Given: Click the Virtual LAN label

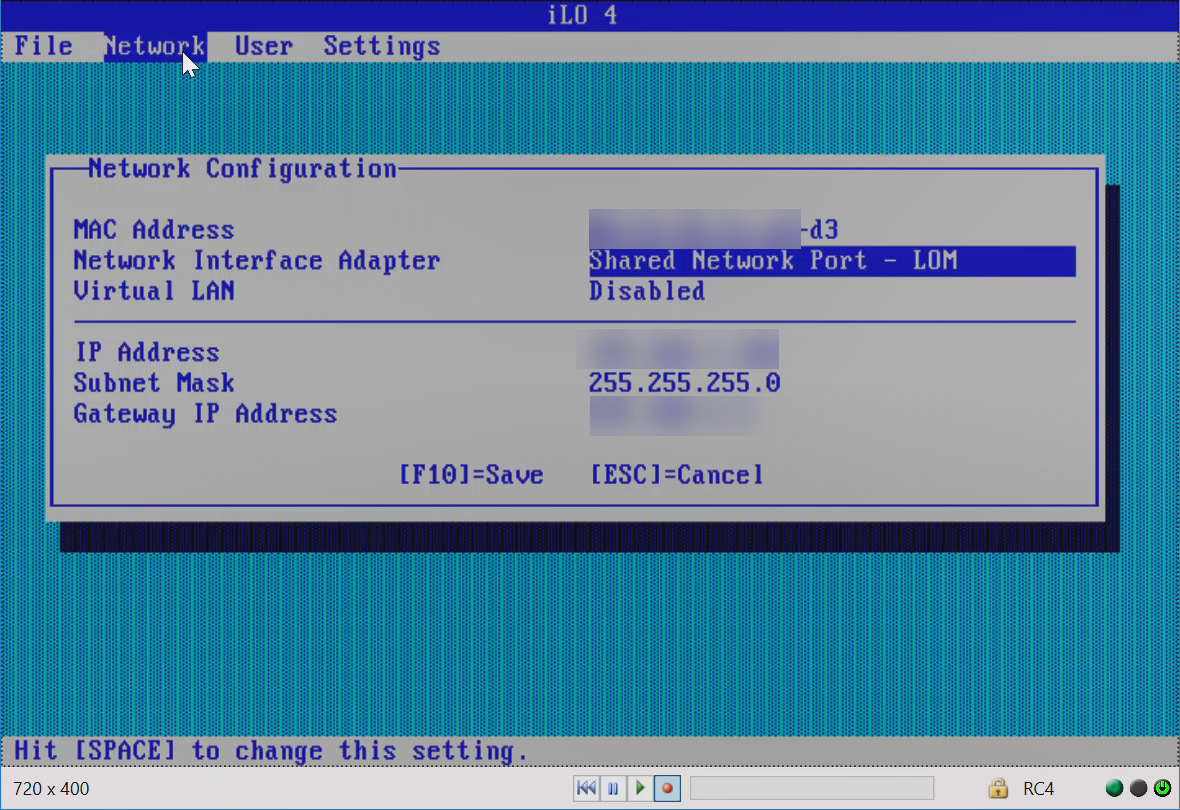Looking at the screenshot, I should tap(154, 291).
